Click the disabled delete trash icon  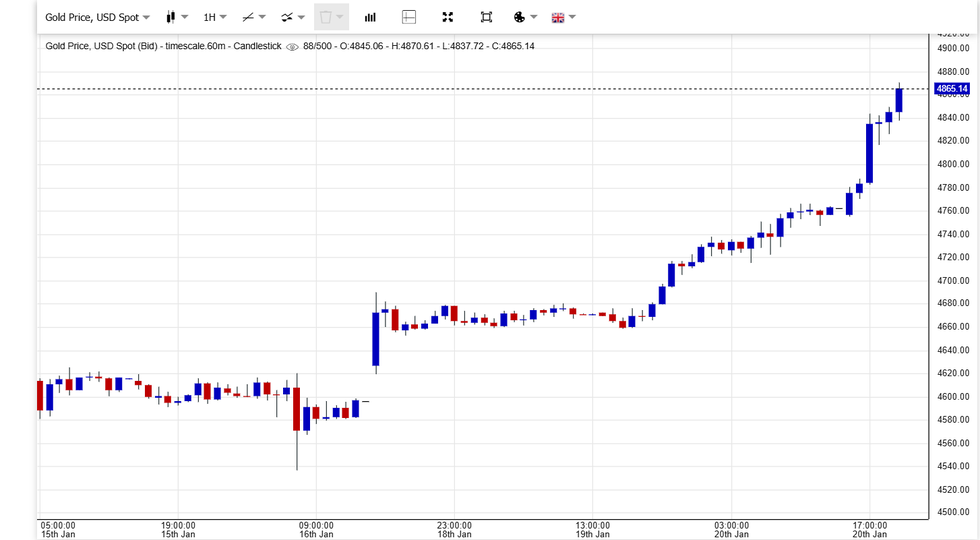coord(326,17)
